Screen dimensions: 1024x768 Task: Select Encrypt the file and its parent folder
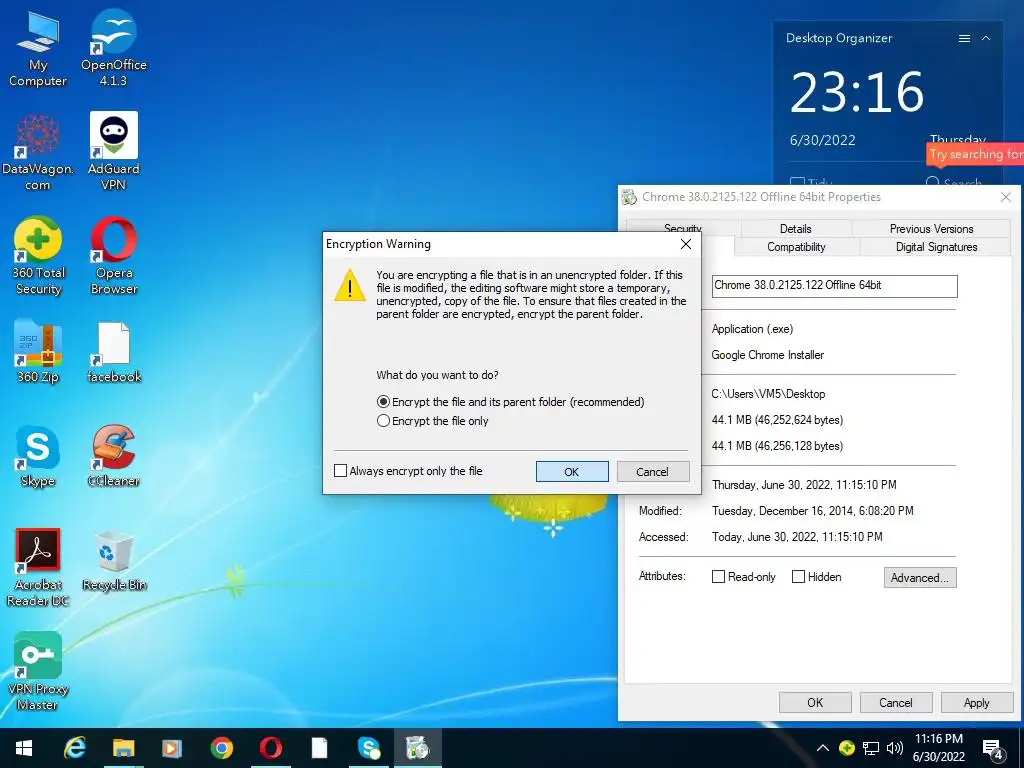coord(511,402)
